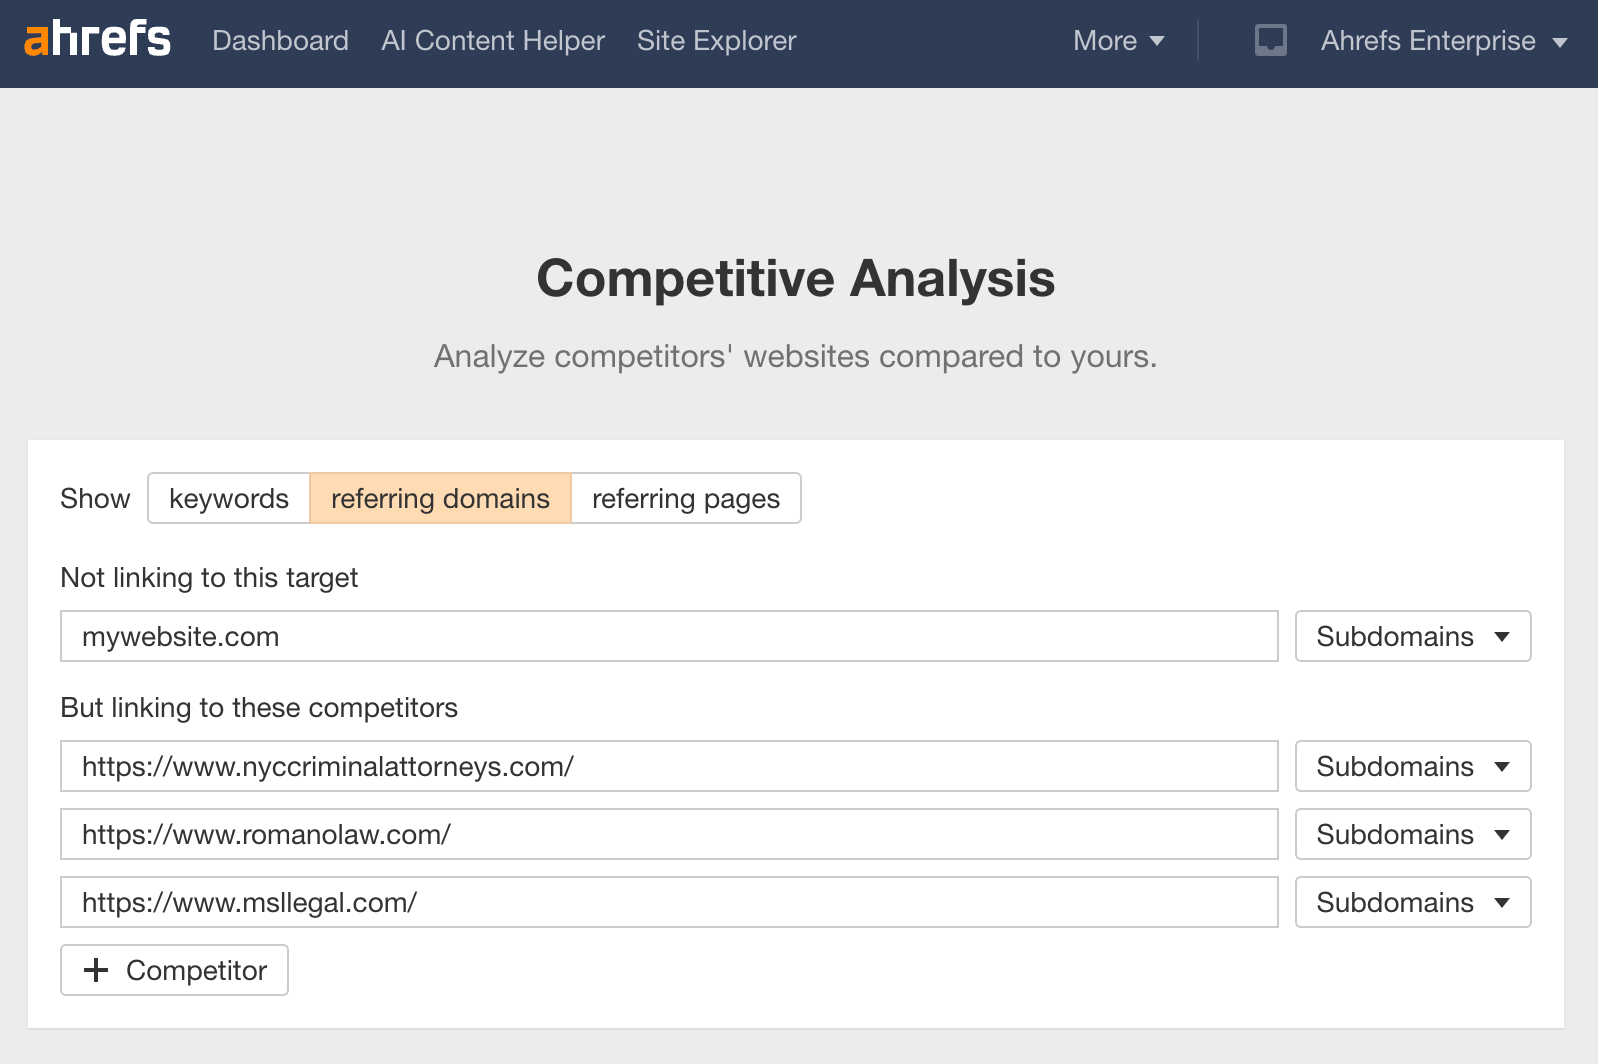Viewport: 1598px width, 1064px height.
Task: Open Dashboard from top navigation
Action: pos(280,40)
